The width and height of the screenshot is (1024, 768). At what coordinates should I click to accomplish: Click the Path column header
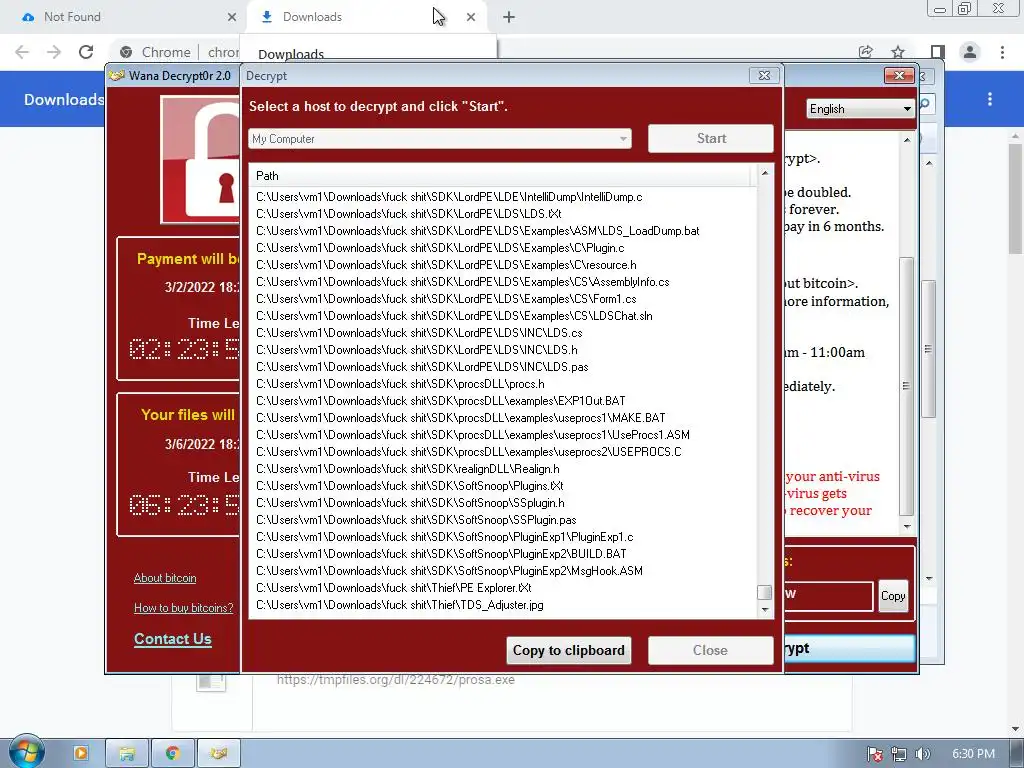[x=502, y=176]
